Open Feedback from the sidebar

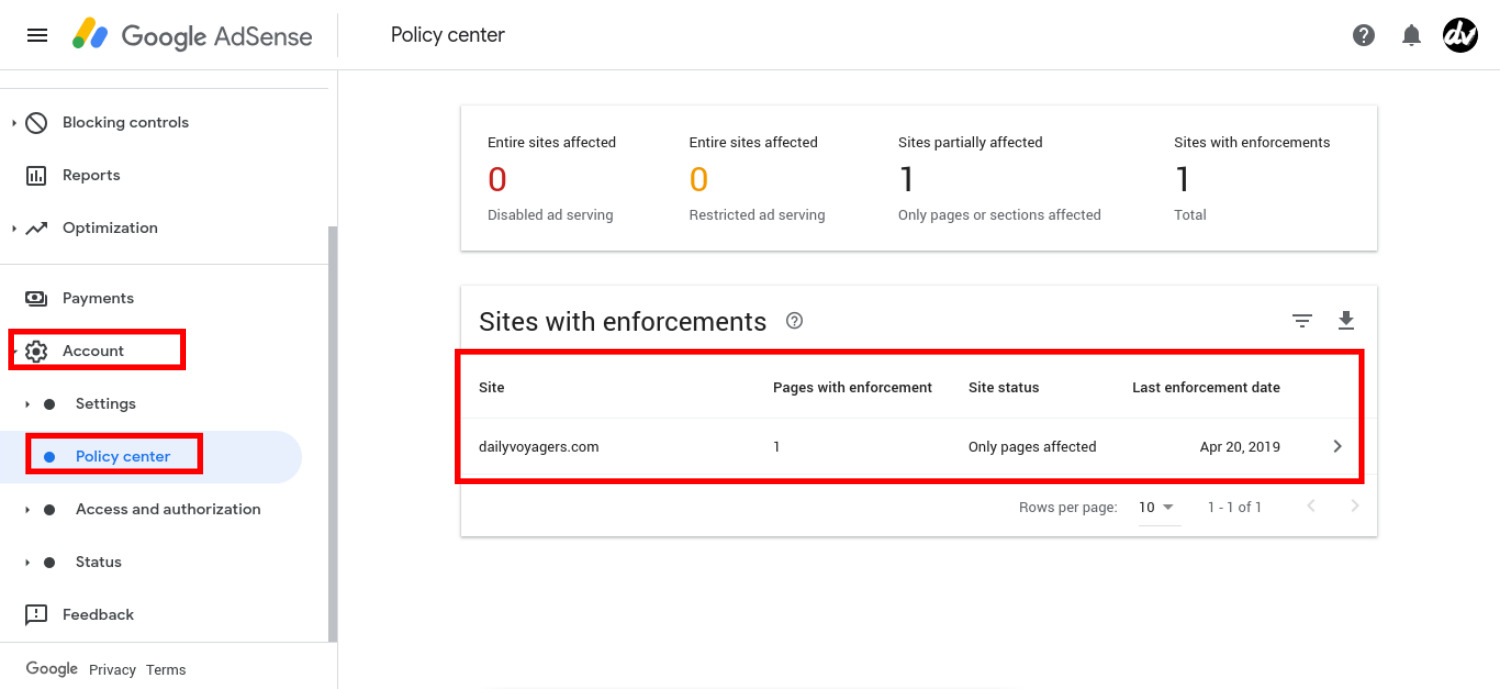click(98, 614)
